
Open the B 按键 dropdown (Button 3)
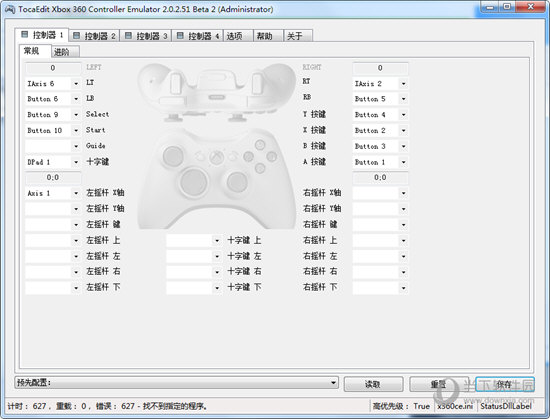pyautogui.click(x=380, y=146)
